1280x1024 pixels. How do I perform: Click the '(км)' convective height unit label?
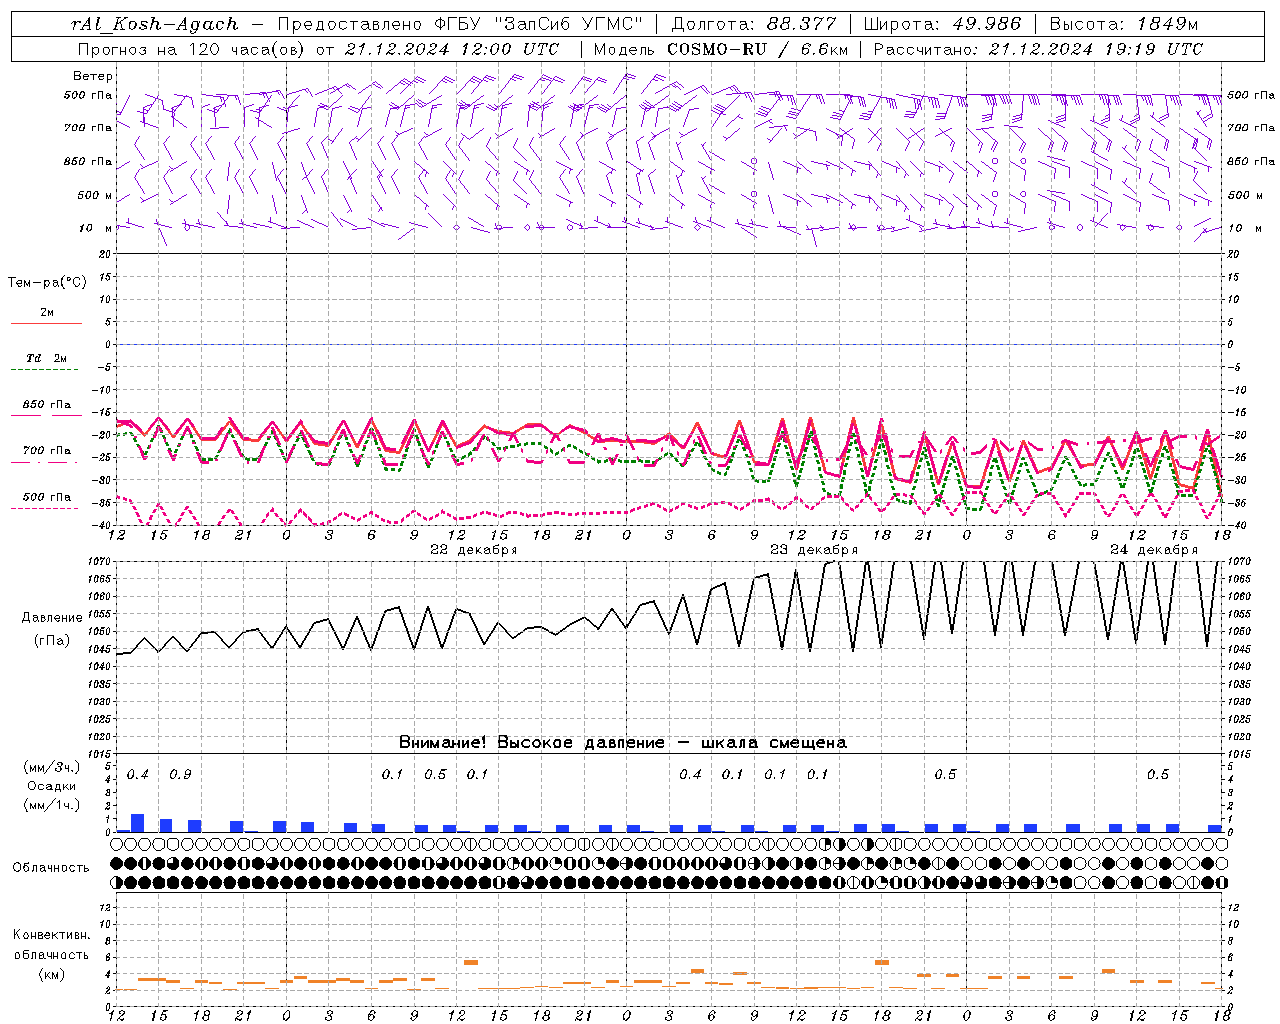(51, 974)
